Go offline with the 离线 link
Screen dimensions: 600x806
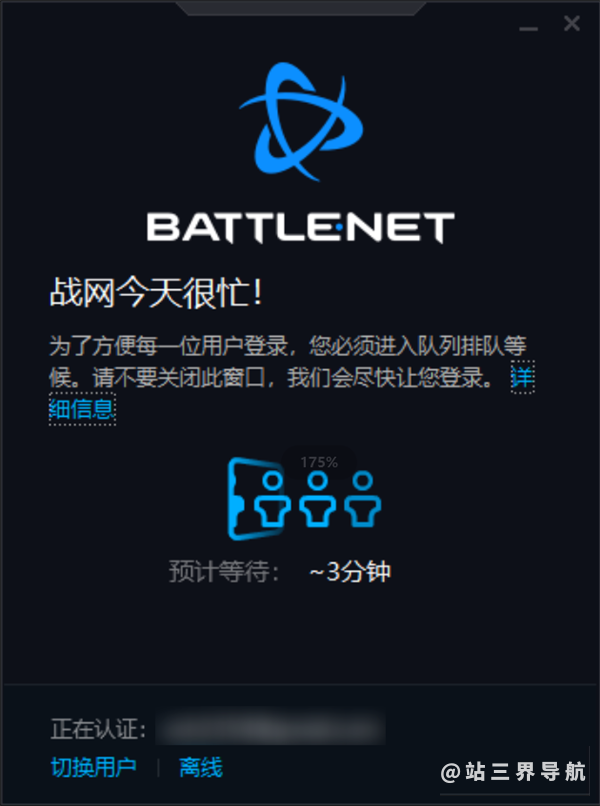click(201, 768)
